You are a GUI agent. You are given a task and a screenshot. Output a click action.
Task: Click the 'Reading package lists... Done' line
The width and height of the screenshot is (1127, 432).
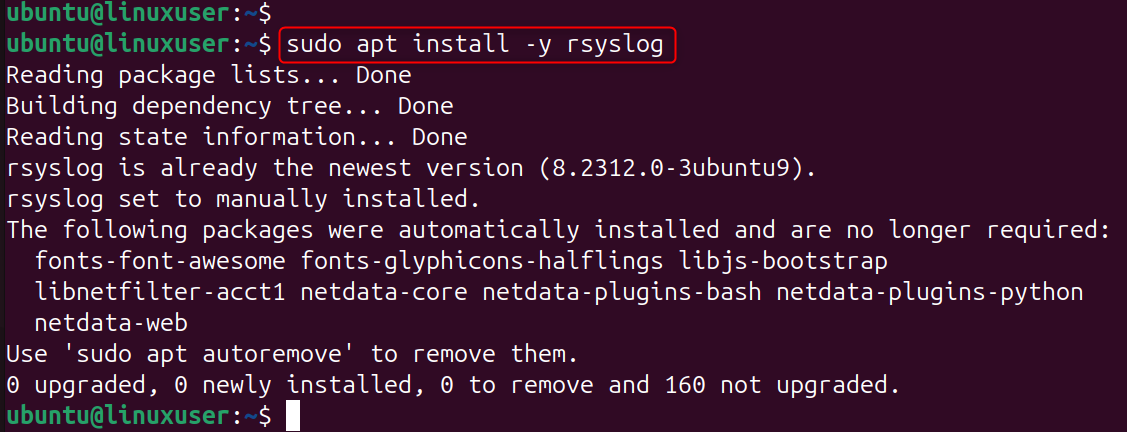[209, 75]
